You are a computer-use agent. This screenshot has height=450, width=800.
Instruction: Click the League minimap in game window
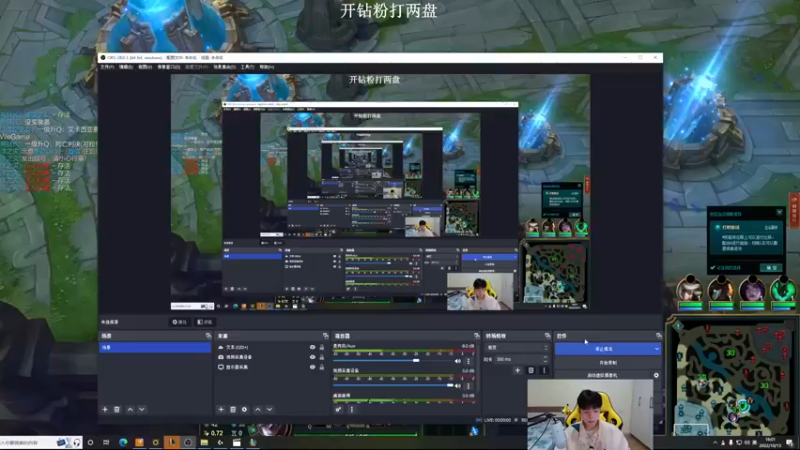tap(733, 378)
